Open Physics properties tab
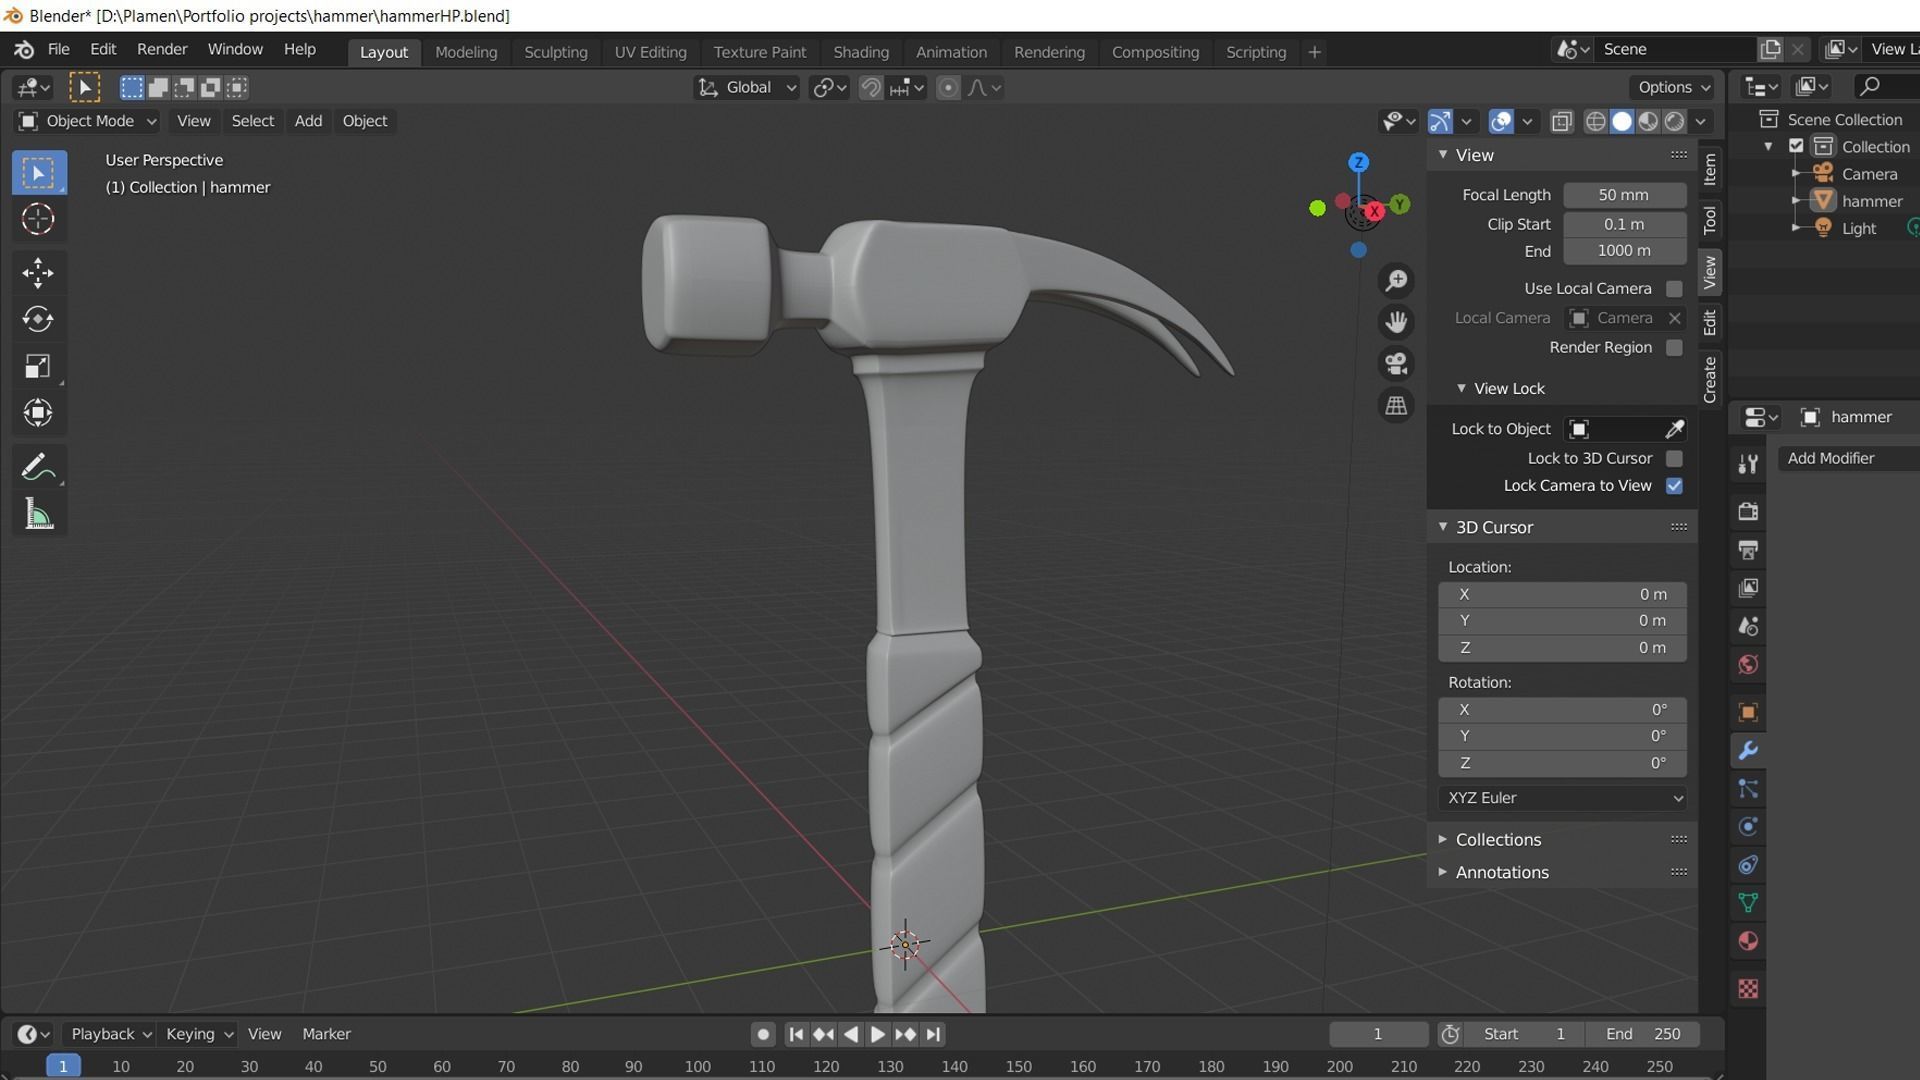1920x1080 pixels. tap(1748, 827)
